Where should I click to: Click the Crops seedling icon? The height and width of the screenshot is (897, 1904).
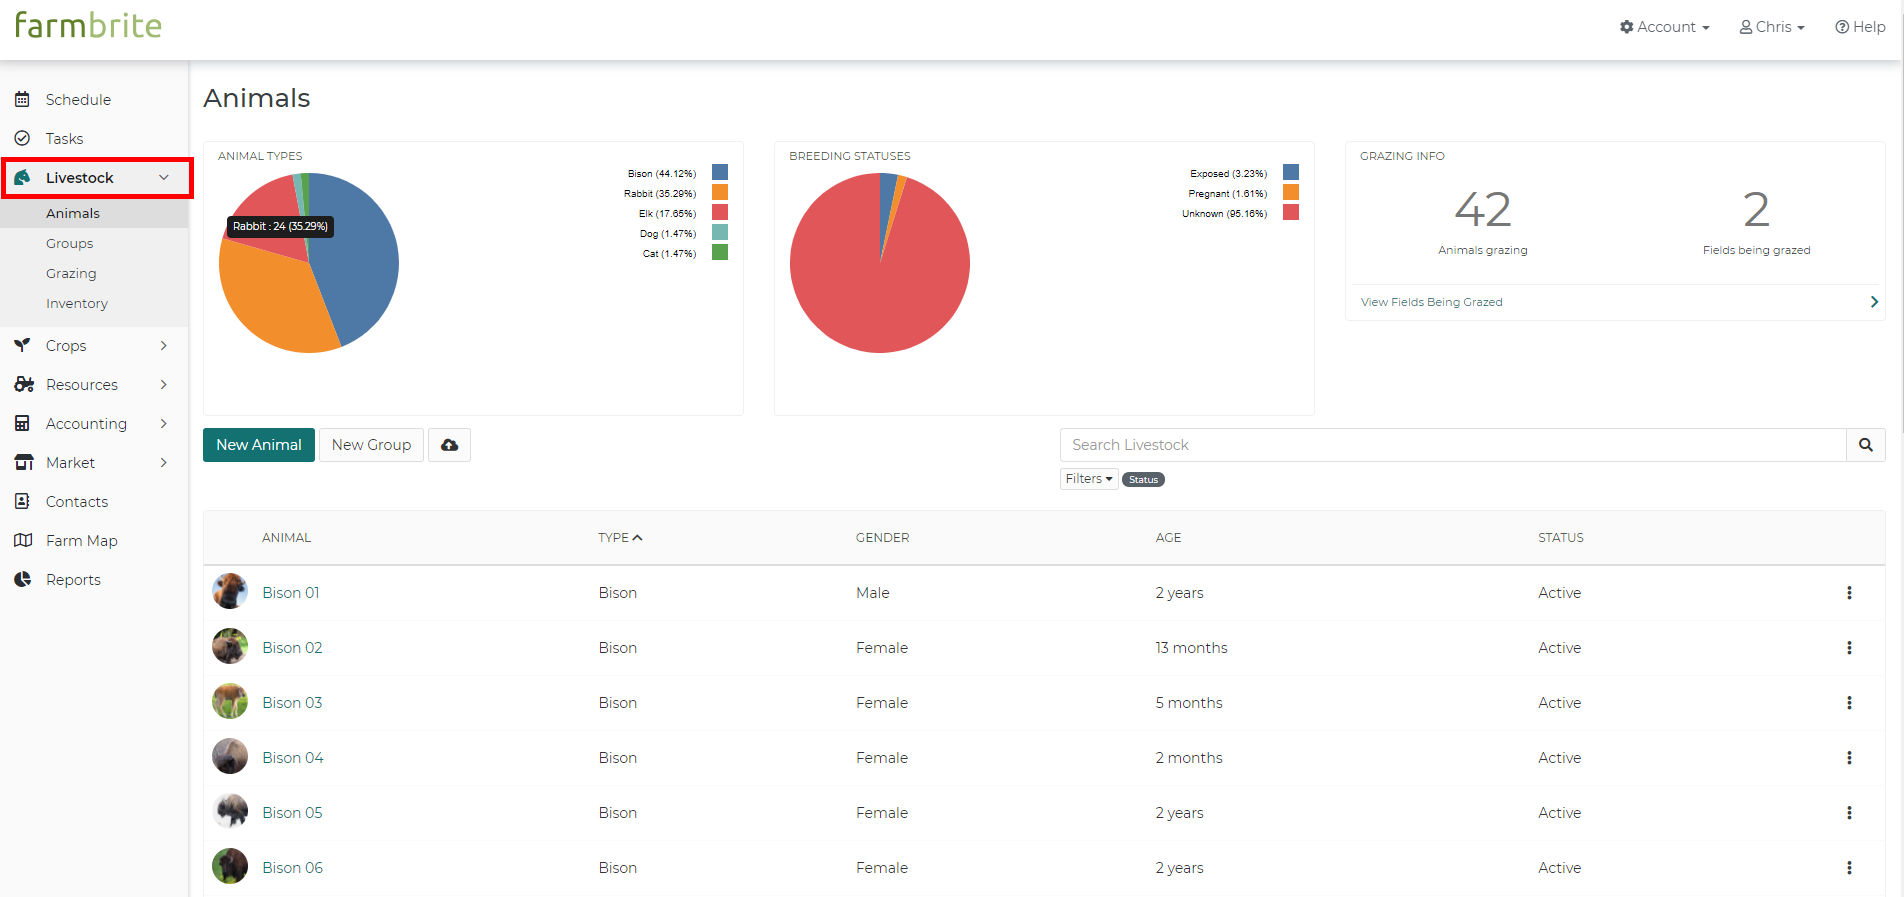[22, 345]
